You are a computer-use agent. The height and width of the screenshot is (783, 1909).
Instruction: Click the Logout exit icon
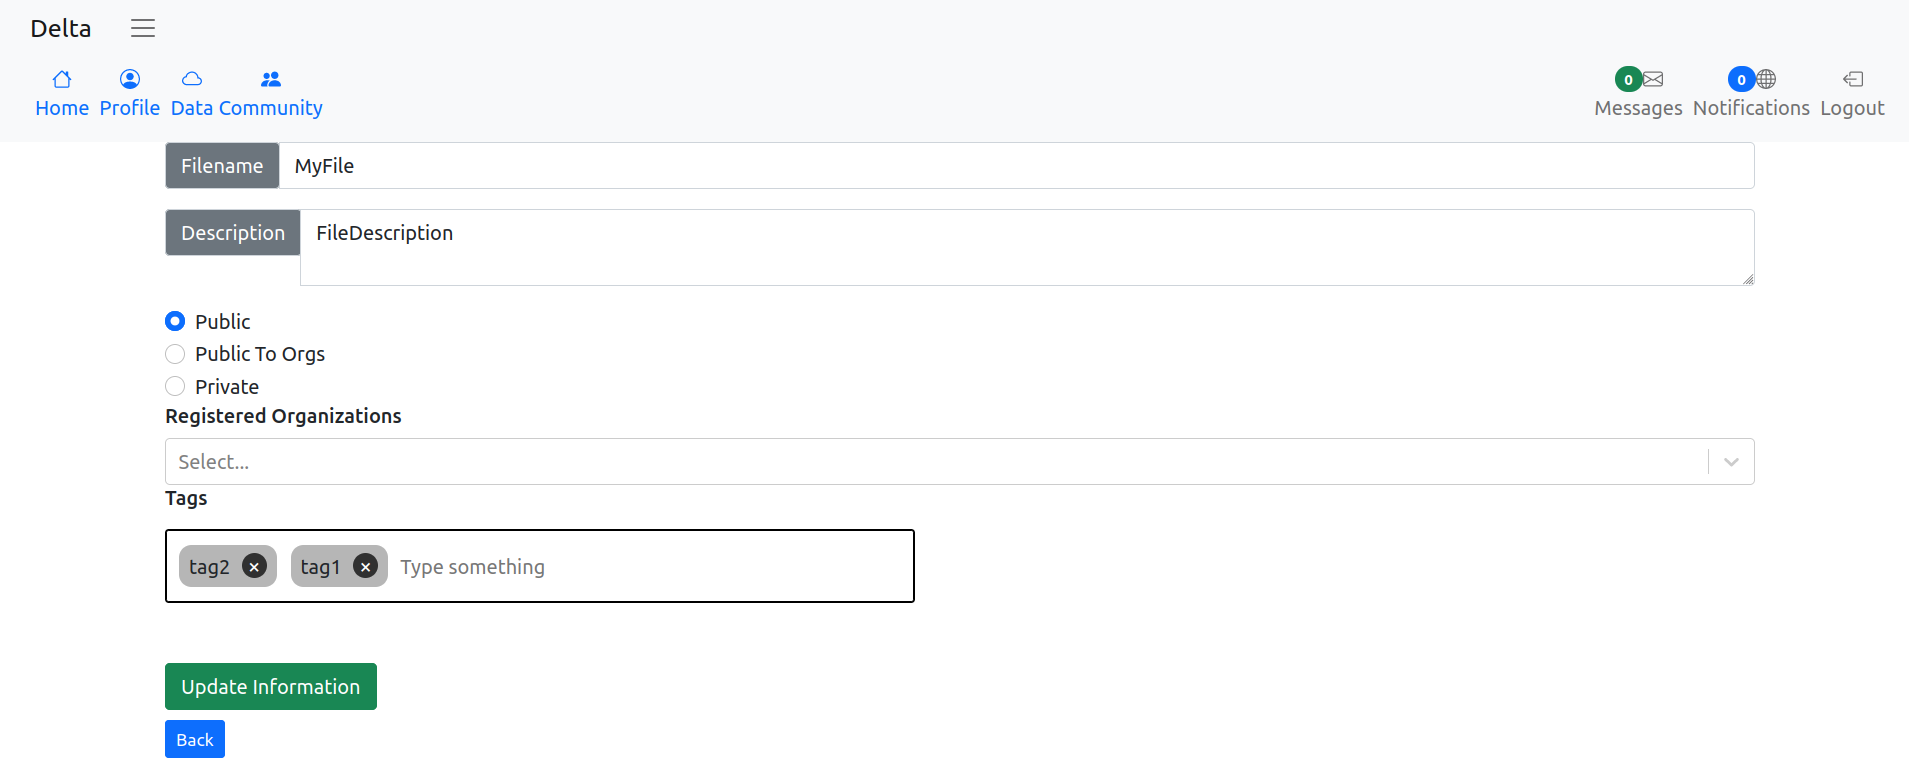(1851, 79)
